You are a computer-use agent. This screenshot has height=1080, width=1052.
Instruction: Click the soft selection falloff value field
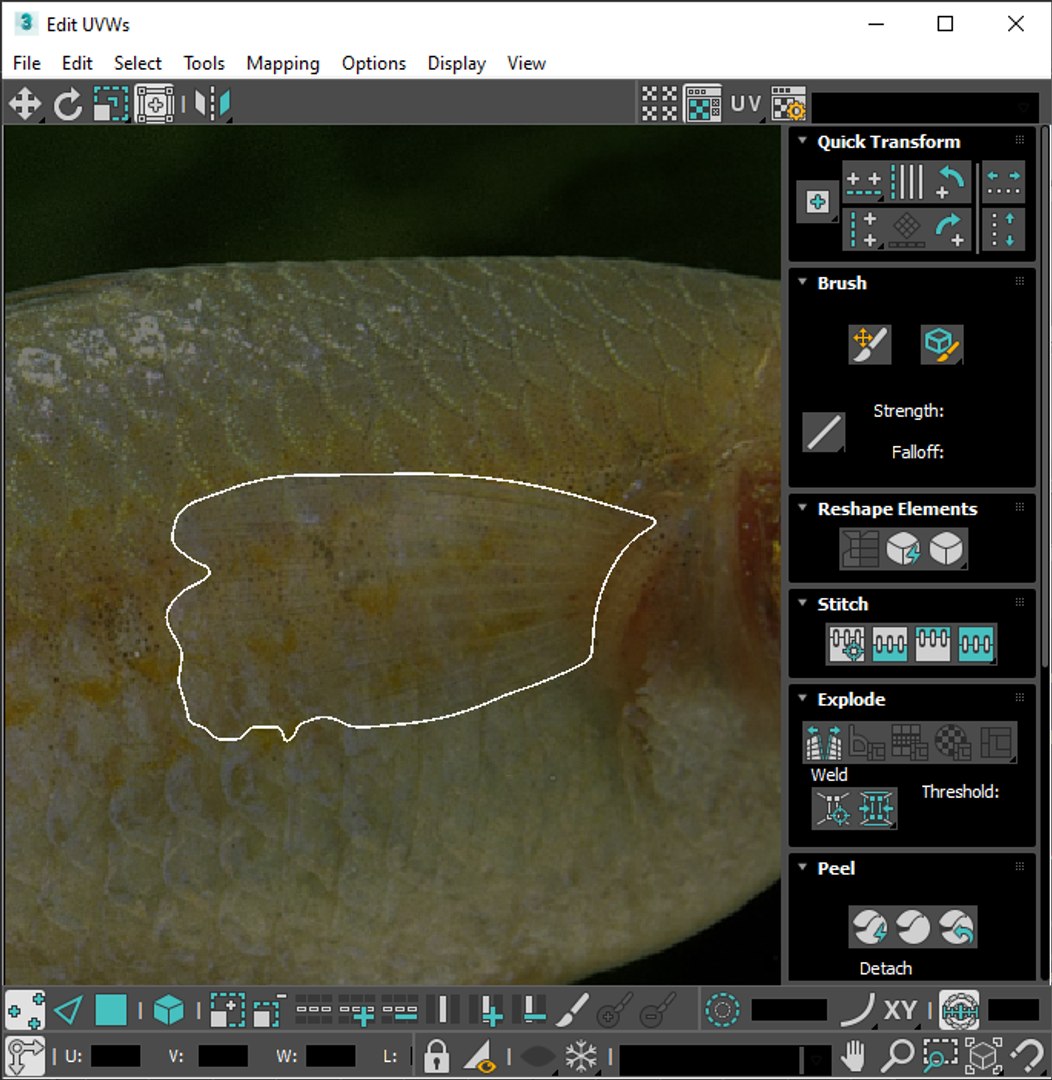pyautogui.click(x=789, y=1010)
